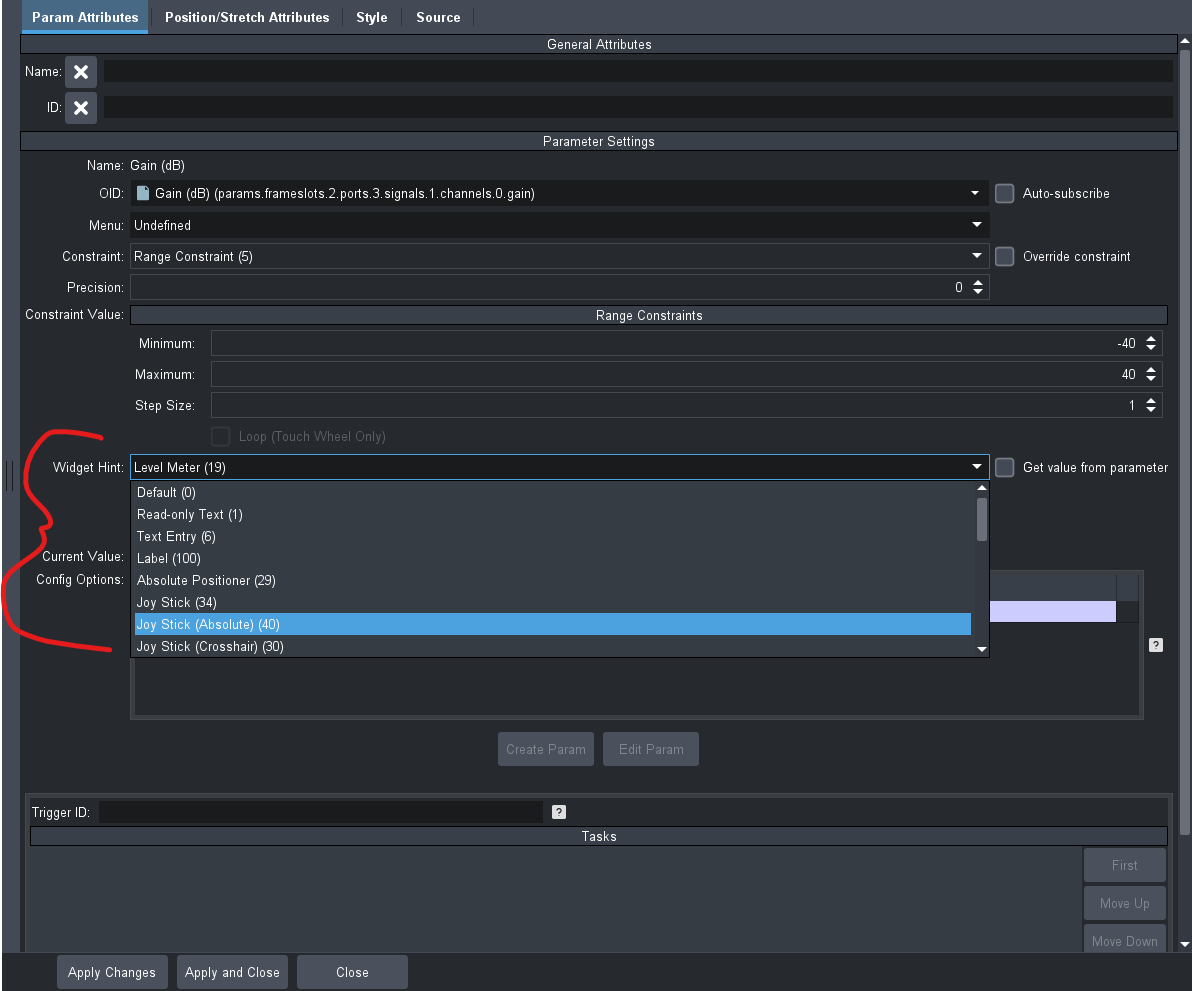Expand the Menu dropdown showing Undefined
This screenshot has width=1192, height=991.
975,226
